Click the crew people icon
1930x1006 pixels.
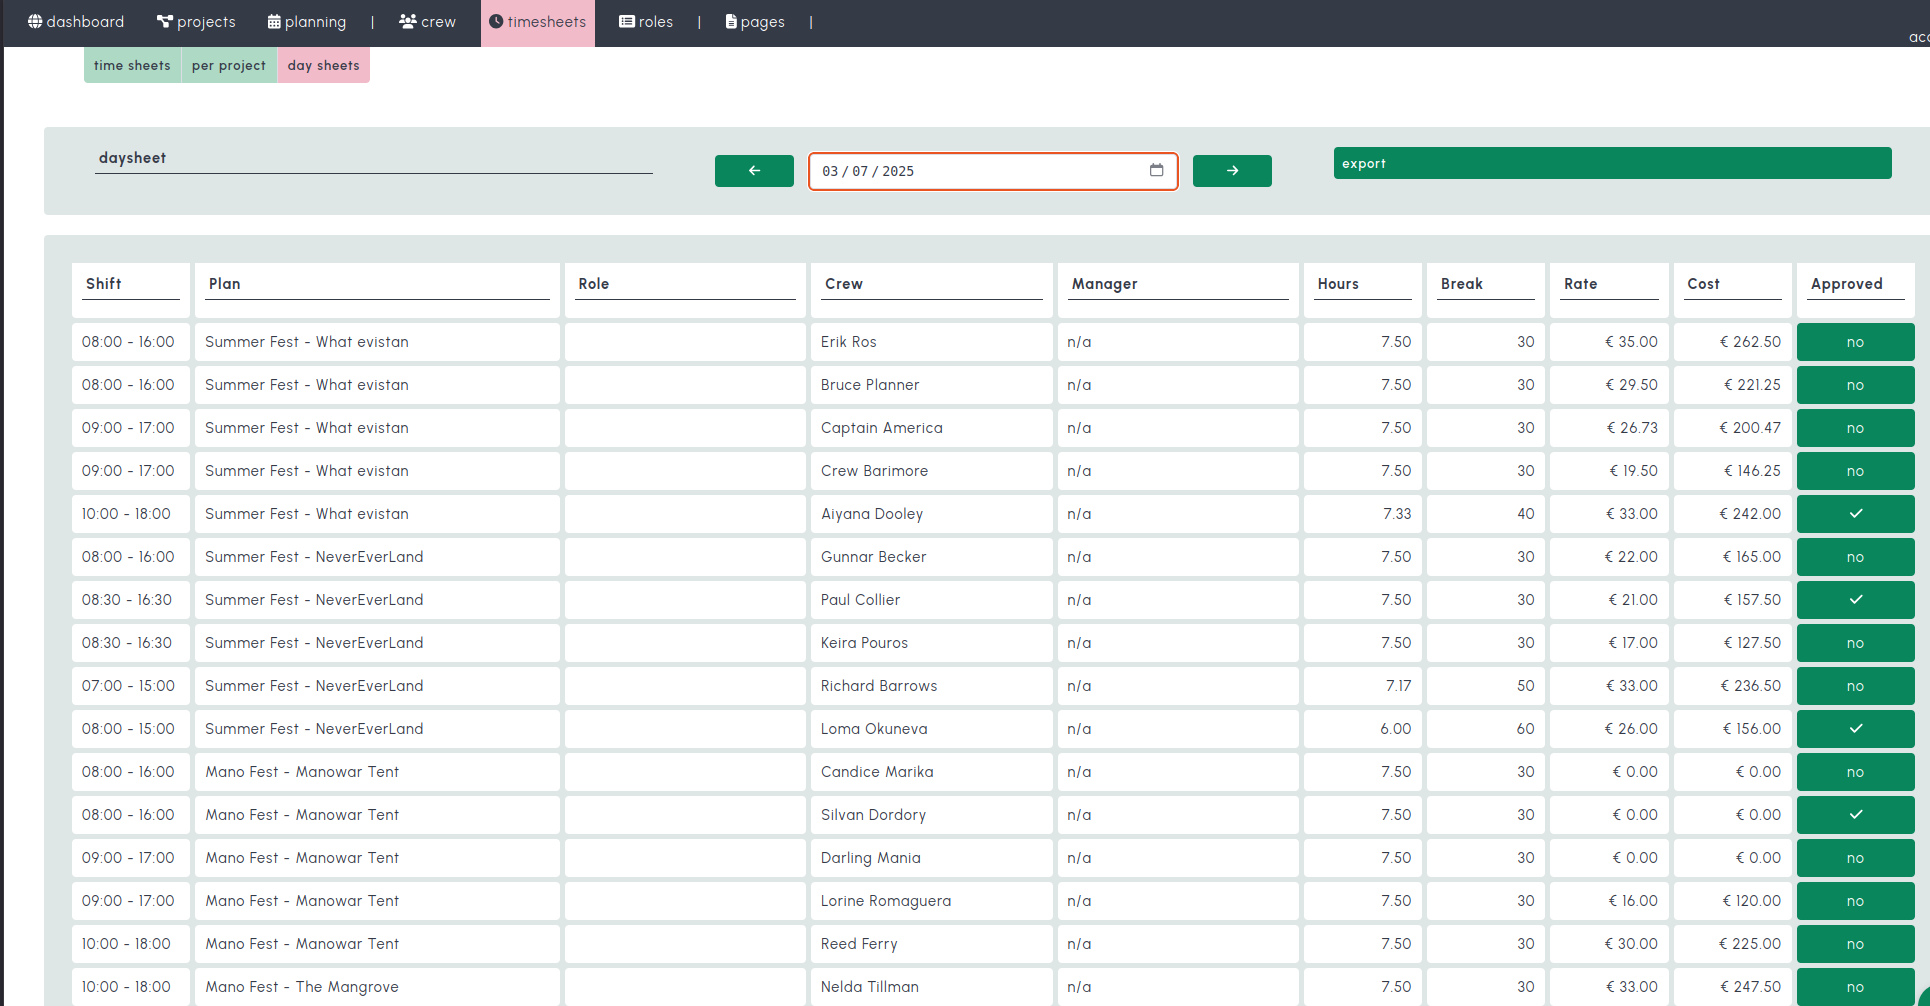coord(405,21)
